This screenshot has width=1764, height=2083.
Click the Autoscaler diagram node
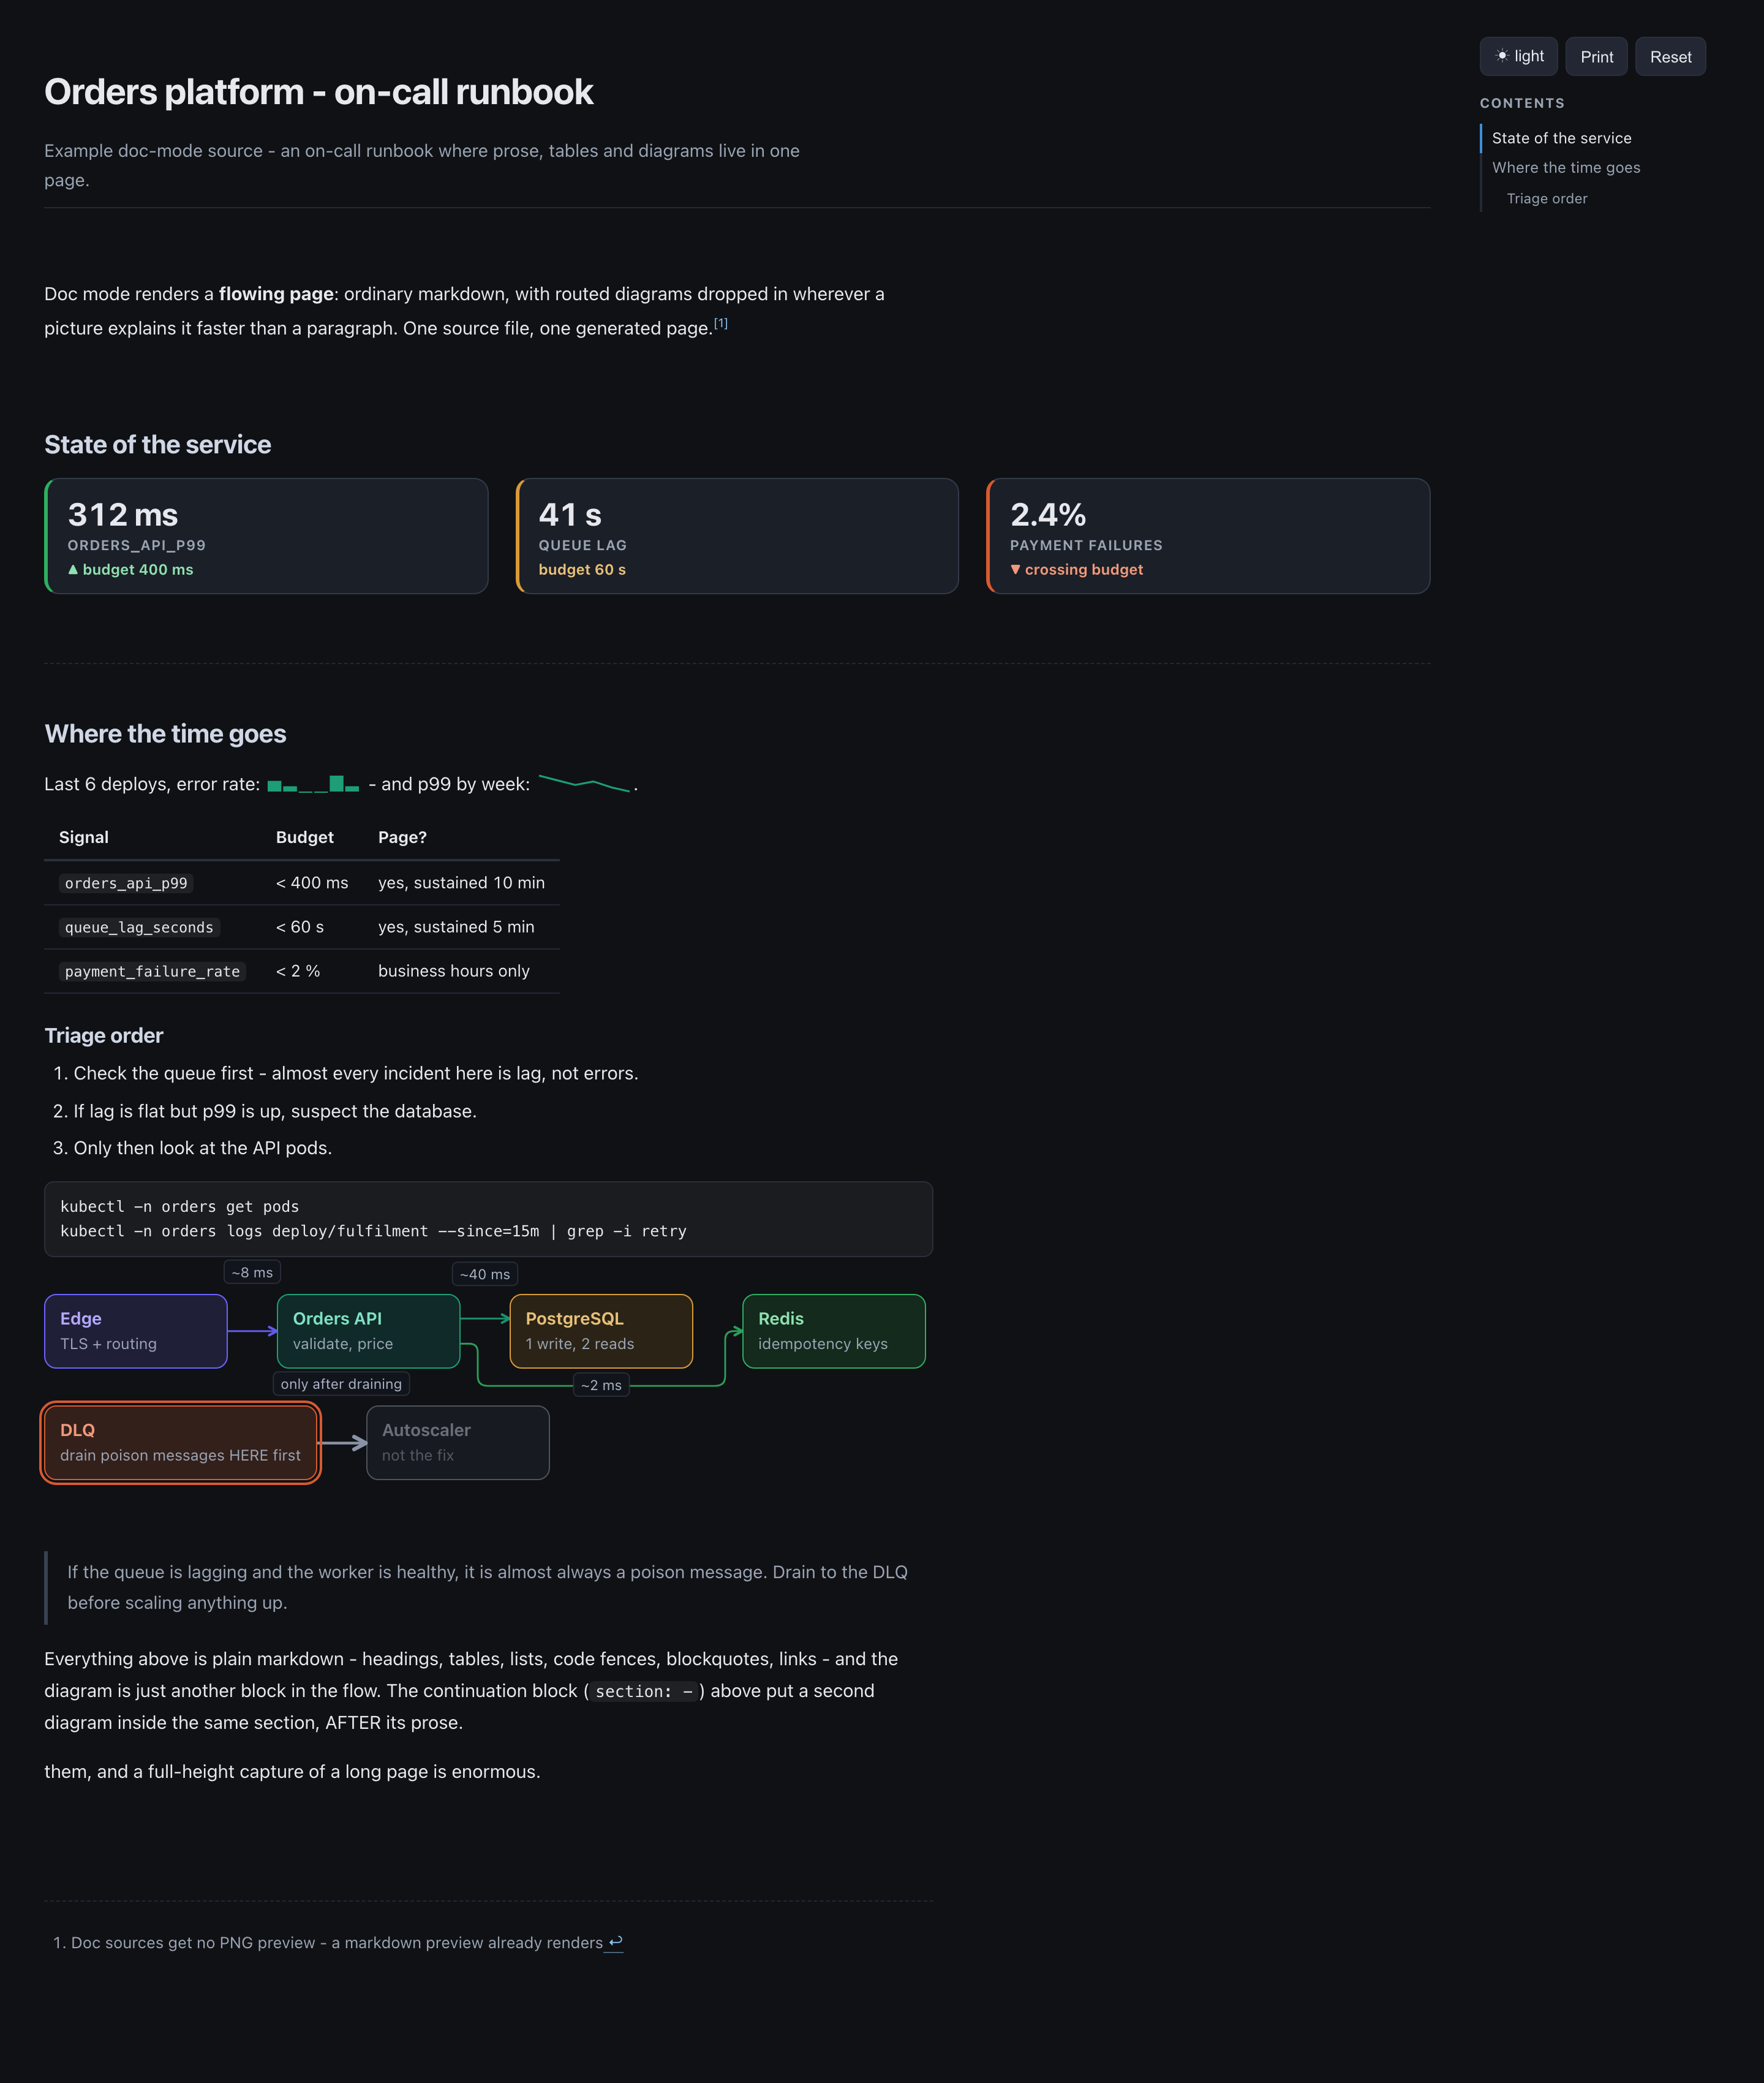click(458, 1442)
